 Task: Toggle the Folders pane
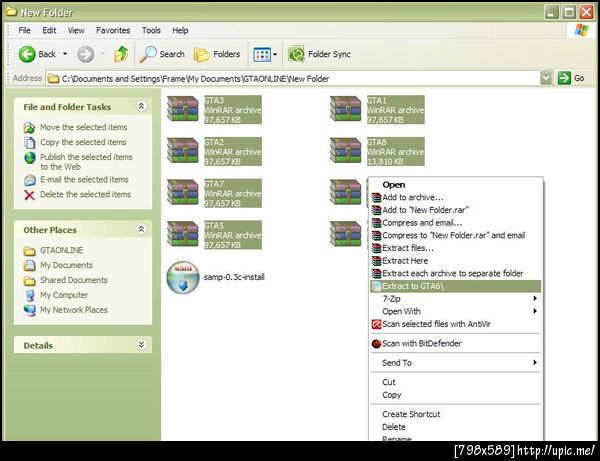pos(217,54)
